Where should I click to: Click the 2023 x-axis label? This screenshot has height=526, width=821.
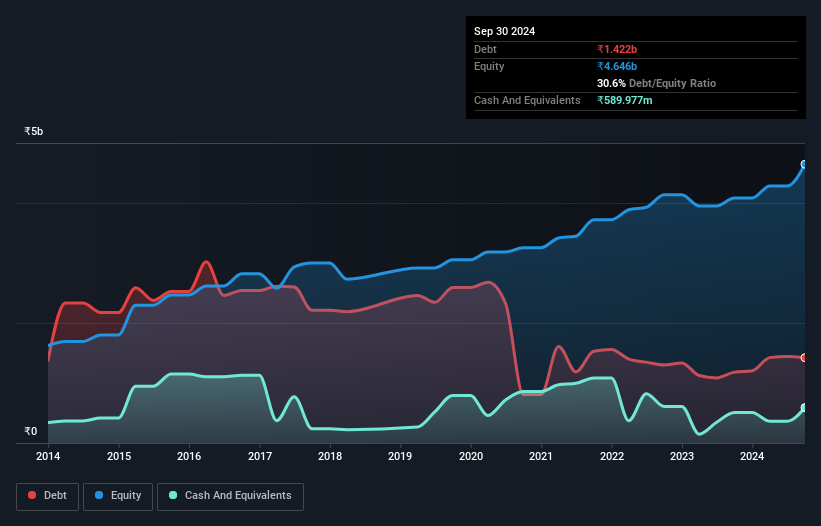click(682, 456)
